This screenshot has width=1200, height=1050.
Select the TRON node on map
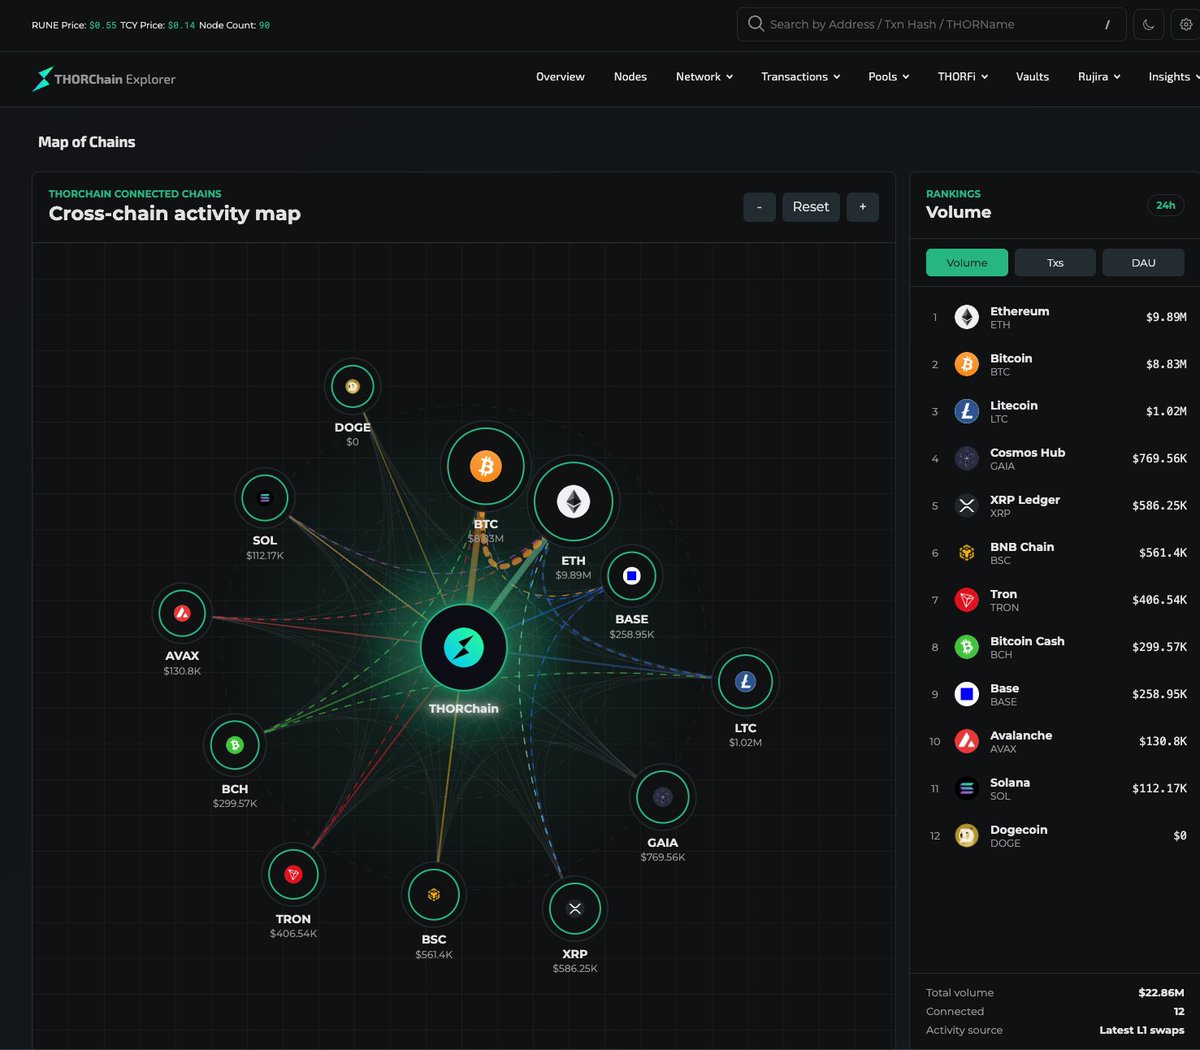pyautogui.click(x=293, y=875)
